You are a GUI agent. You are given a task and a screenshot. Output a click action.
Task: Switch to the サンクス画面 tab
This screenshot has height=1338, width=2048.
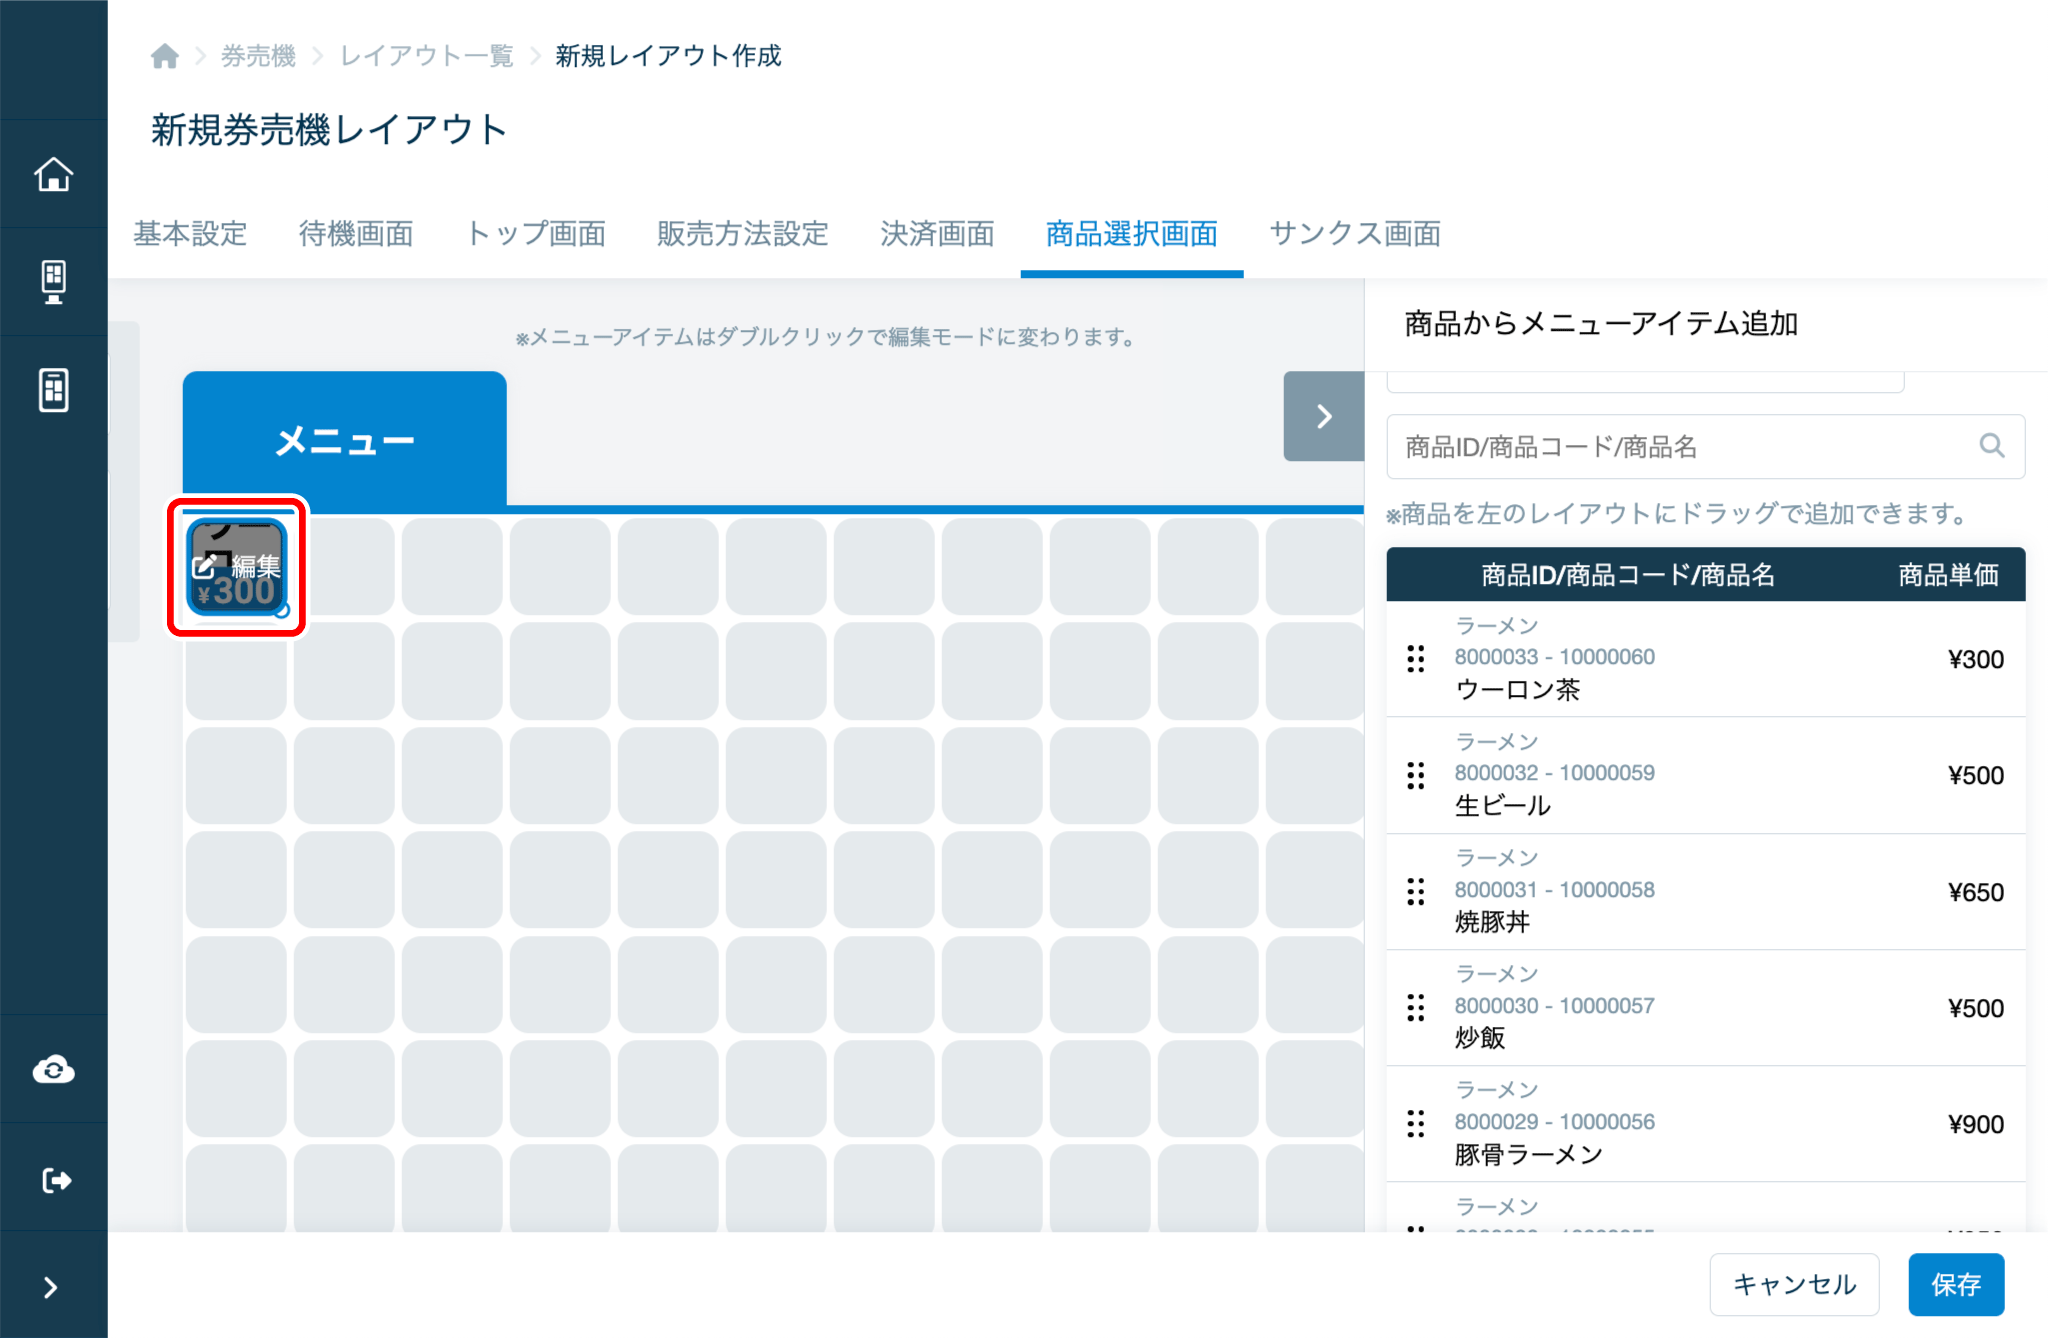(x=1355, y=234)
